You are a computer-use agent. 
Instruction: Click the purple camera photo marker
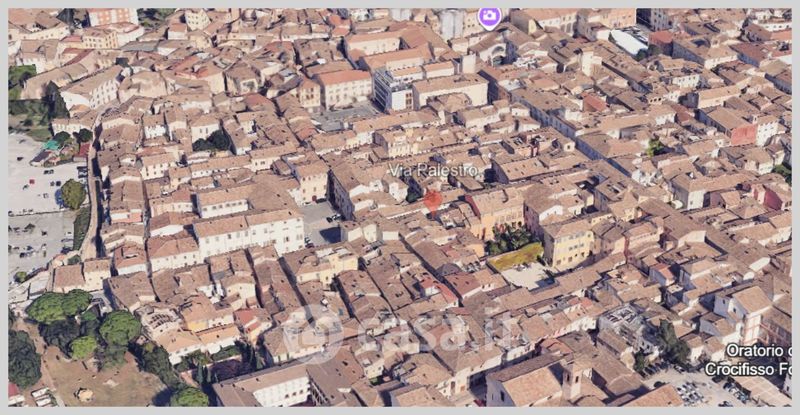(489, 16)
